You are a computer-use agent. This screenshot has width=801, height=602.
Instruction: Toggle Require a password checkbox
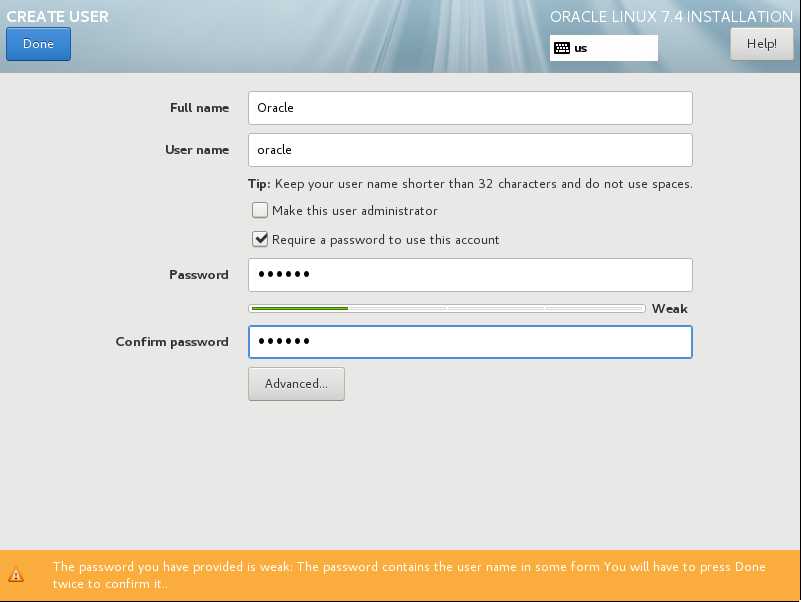(x=260, y=239)
